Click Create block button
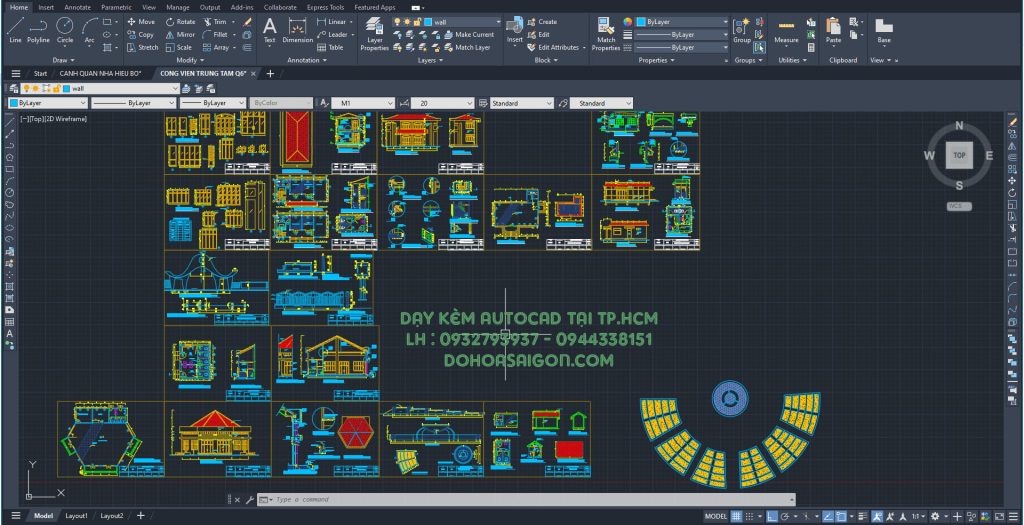This screenshot has height=525, width=1024. coord(542,22)
